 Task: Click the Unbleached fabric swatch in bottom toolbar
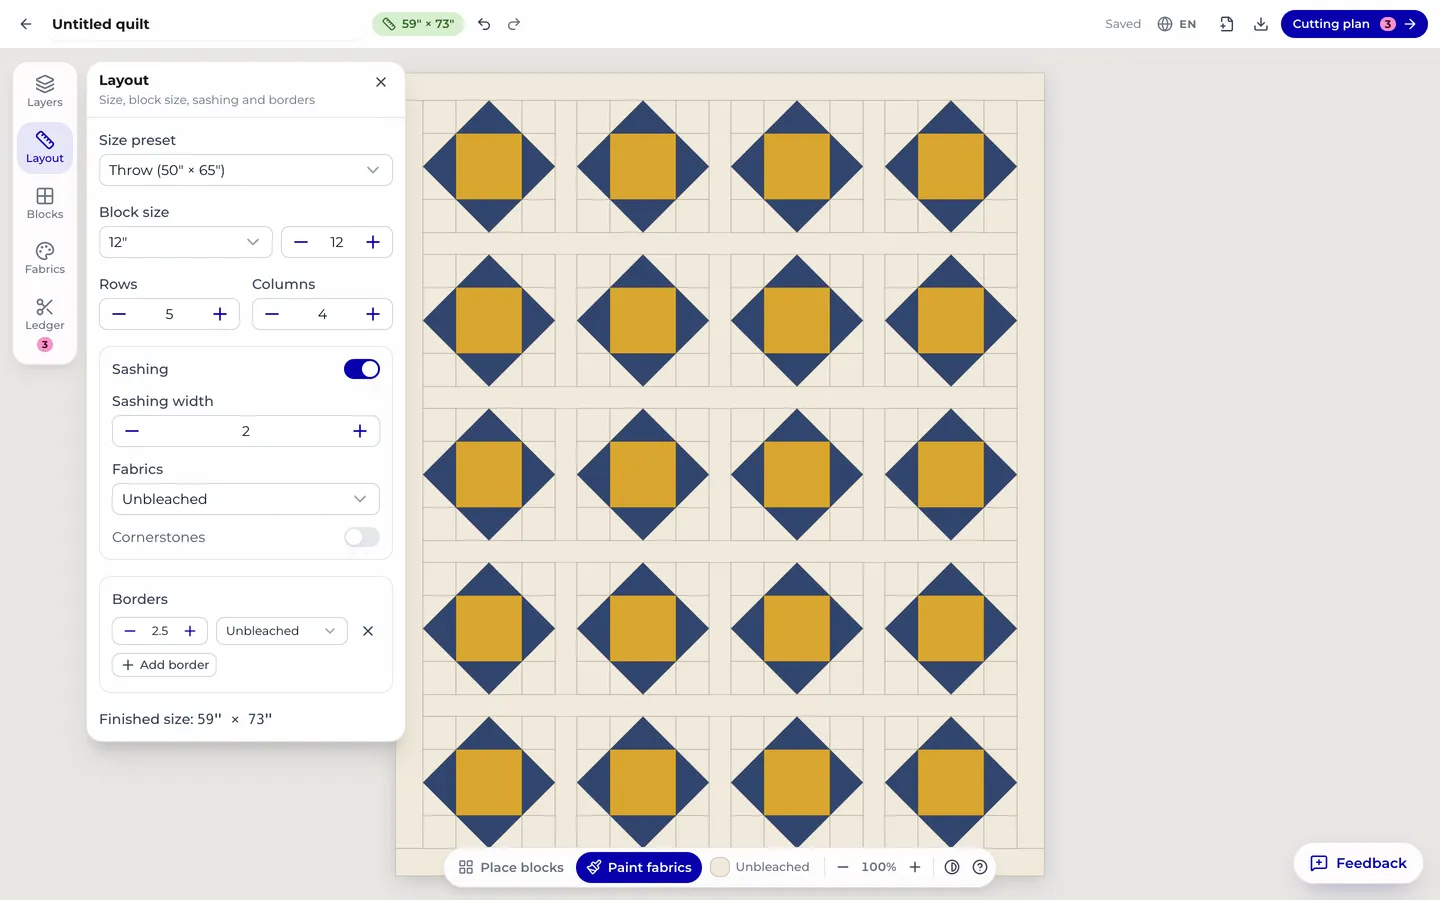pos(760,867)
